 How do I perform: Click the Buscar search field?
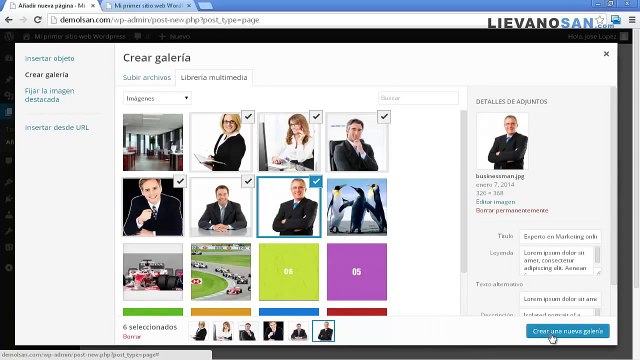pos(418,98)
